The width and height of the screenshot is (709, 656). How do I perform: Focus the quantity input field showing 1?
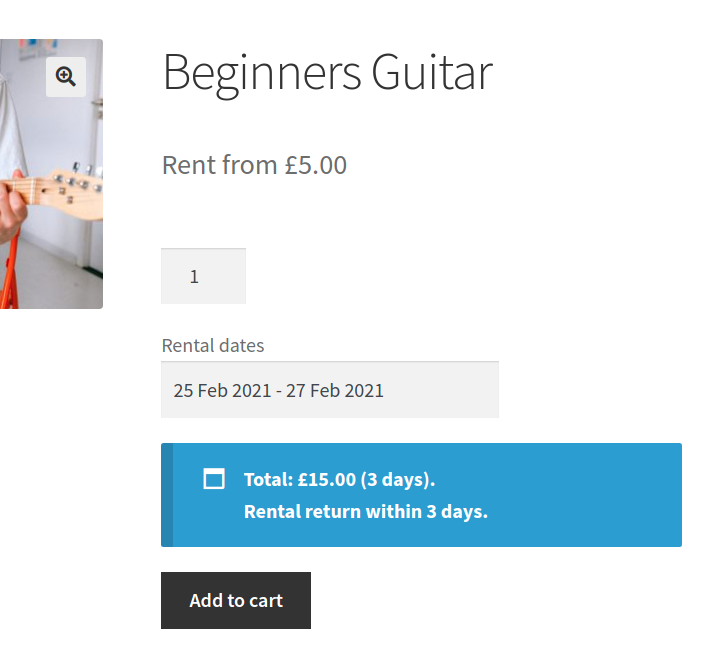203,276
